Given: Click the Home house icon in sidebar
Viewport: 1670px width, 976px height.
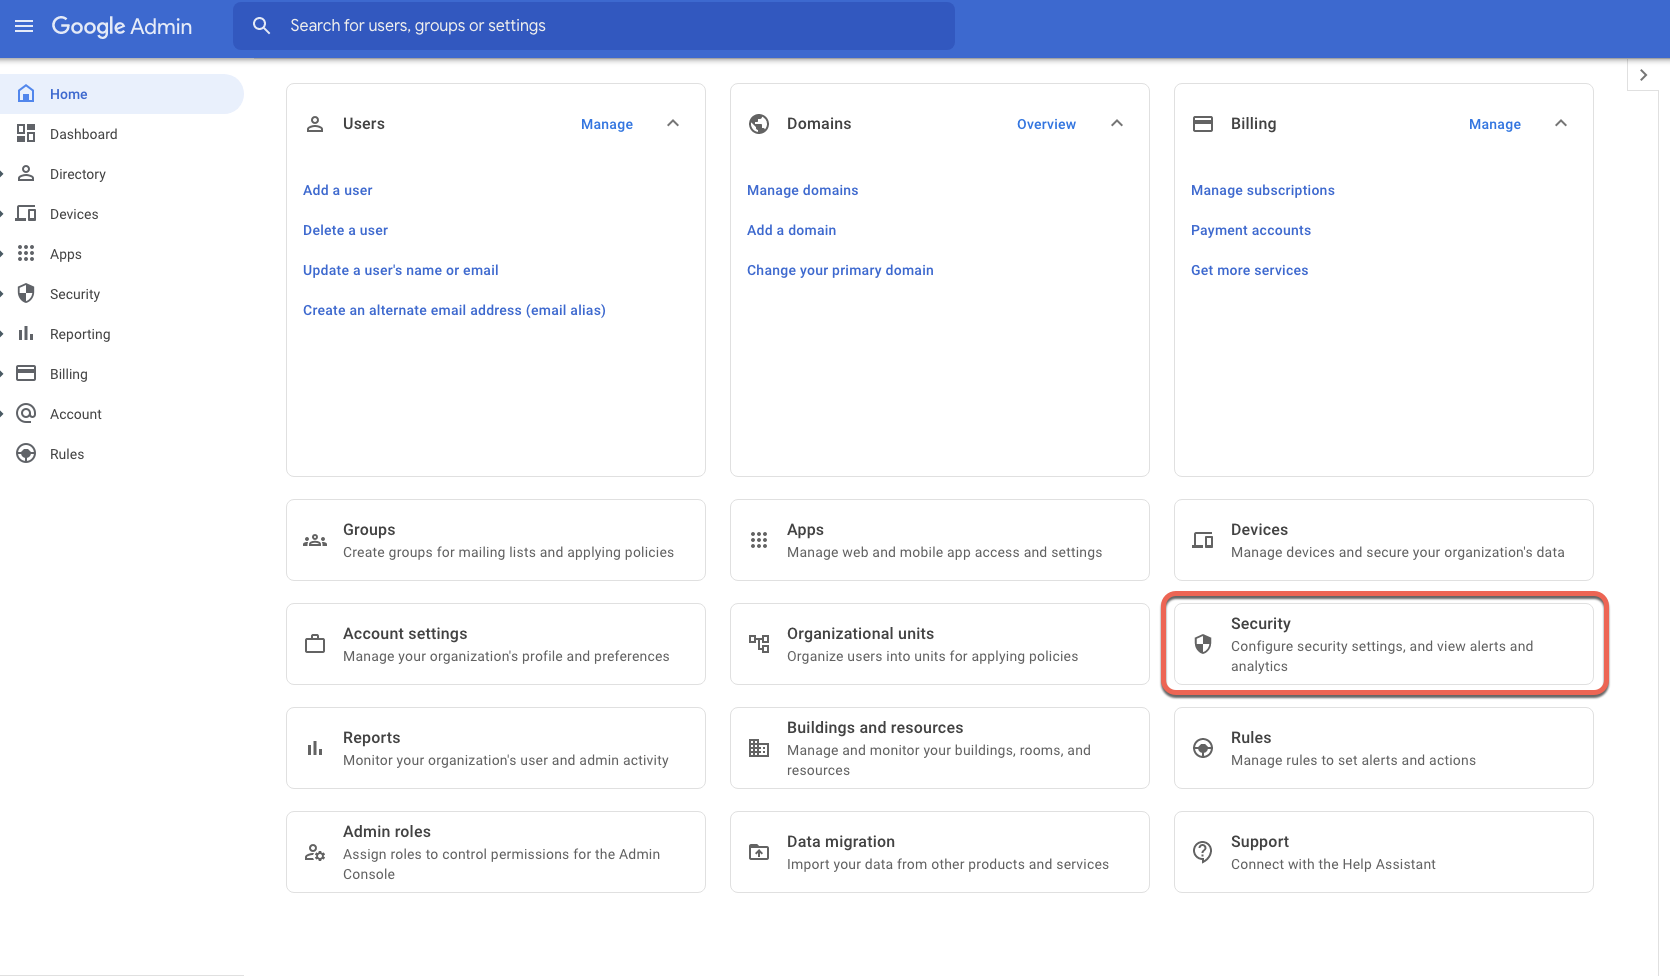Looking at the screenshot, I should click(26, 94).
